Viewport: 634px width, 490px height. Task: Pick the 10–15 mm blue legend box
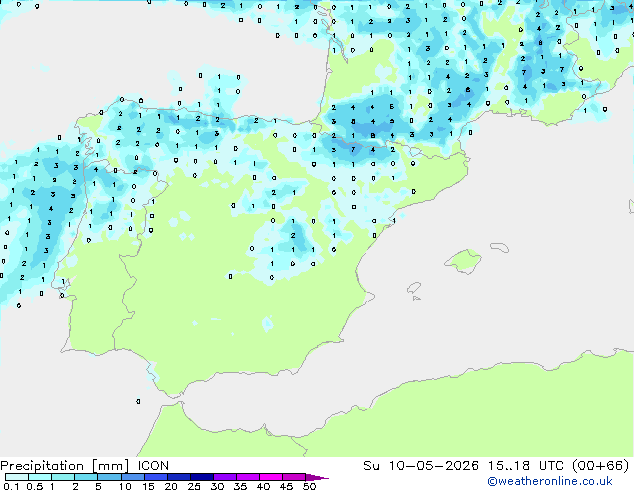pos(132,477)
